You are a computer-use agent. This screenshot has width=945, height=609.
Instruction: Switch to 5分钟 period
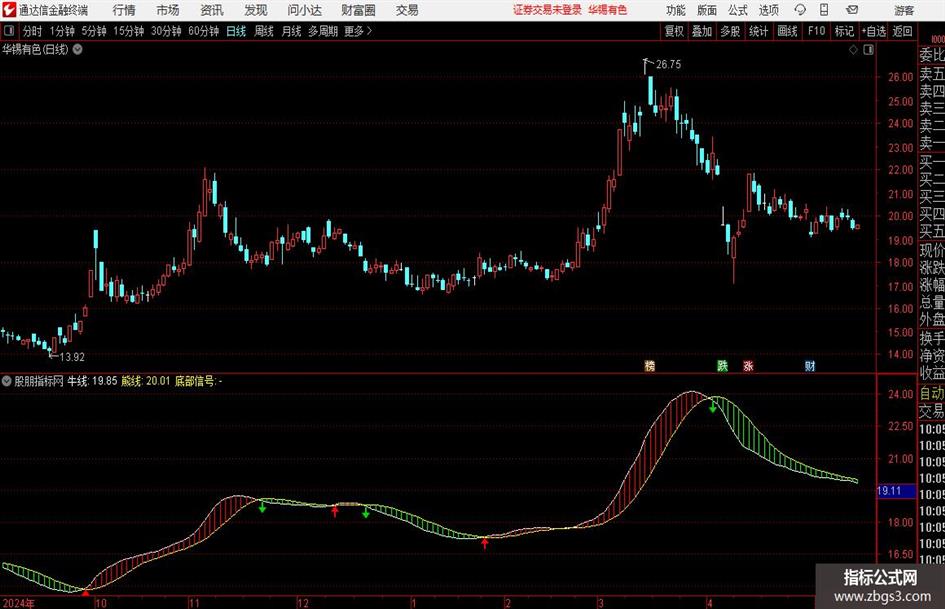click(x=93, y=31)
